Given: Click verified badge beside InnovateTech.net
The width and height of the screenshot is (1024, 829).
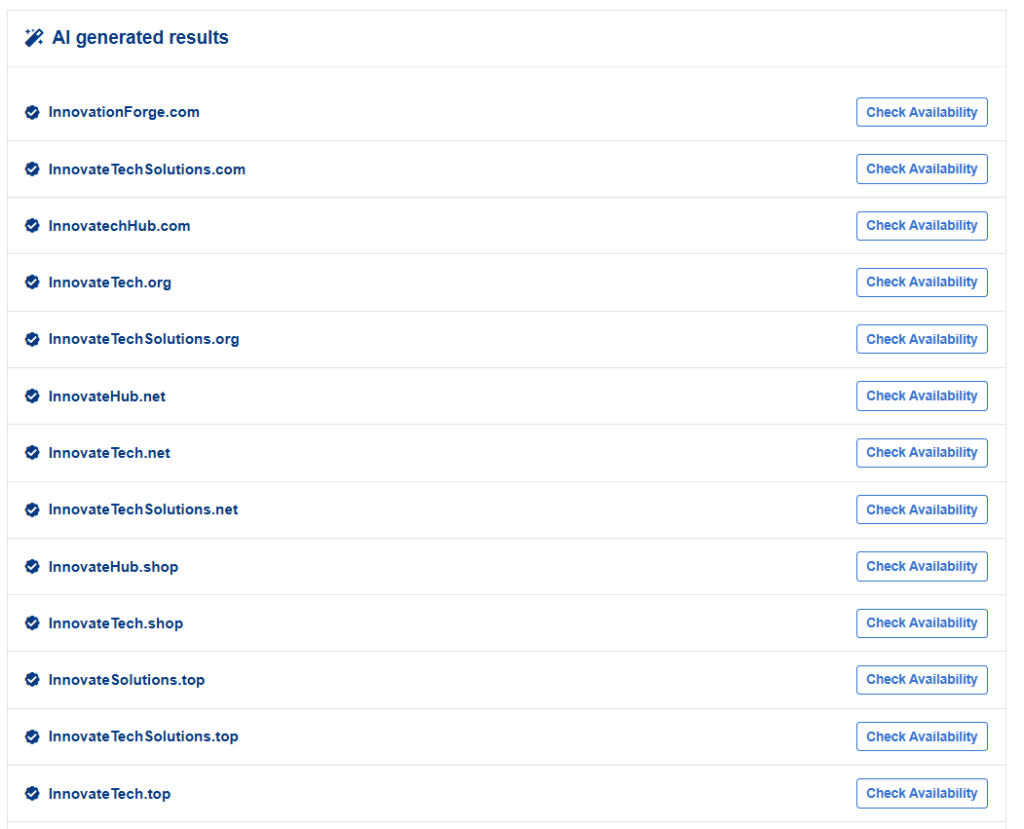Looking at the screenshot, I should (32, 453).
